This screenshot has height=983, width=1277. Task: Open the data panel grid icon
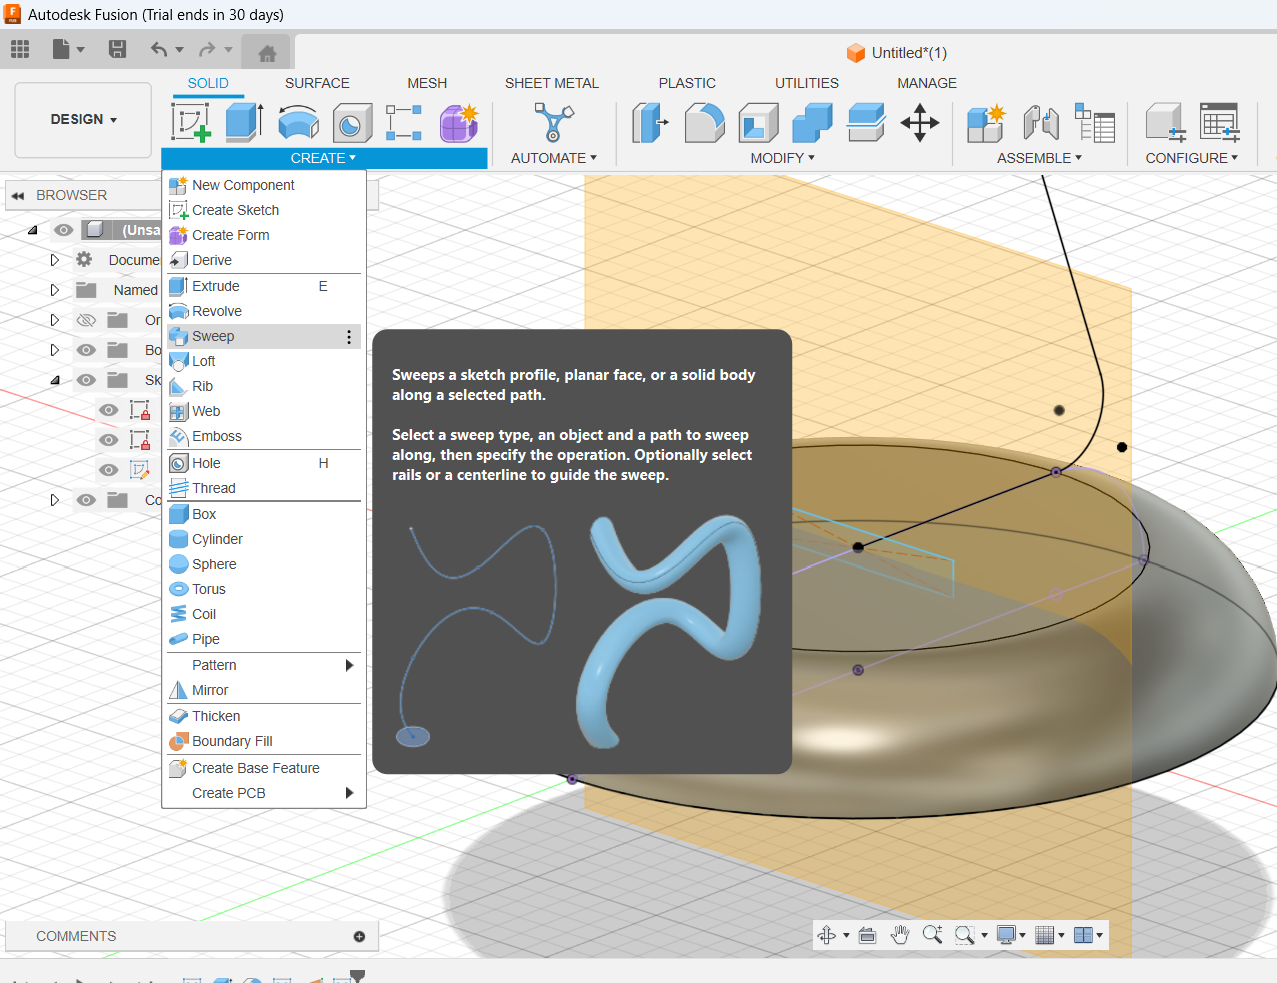tap(20, 49)
